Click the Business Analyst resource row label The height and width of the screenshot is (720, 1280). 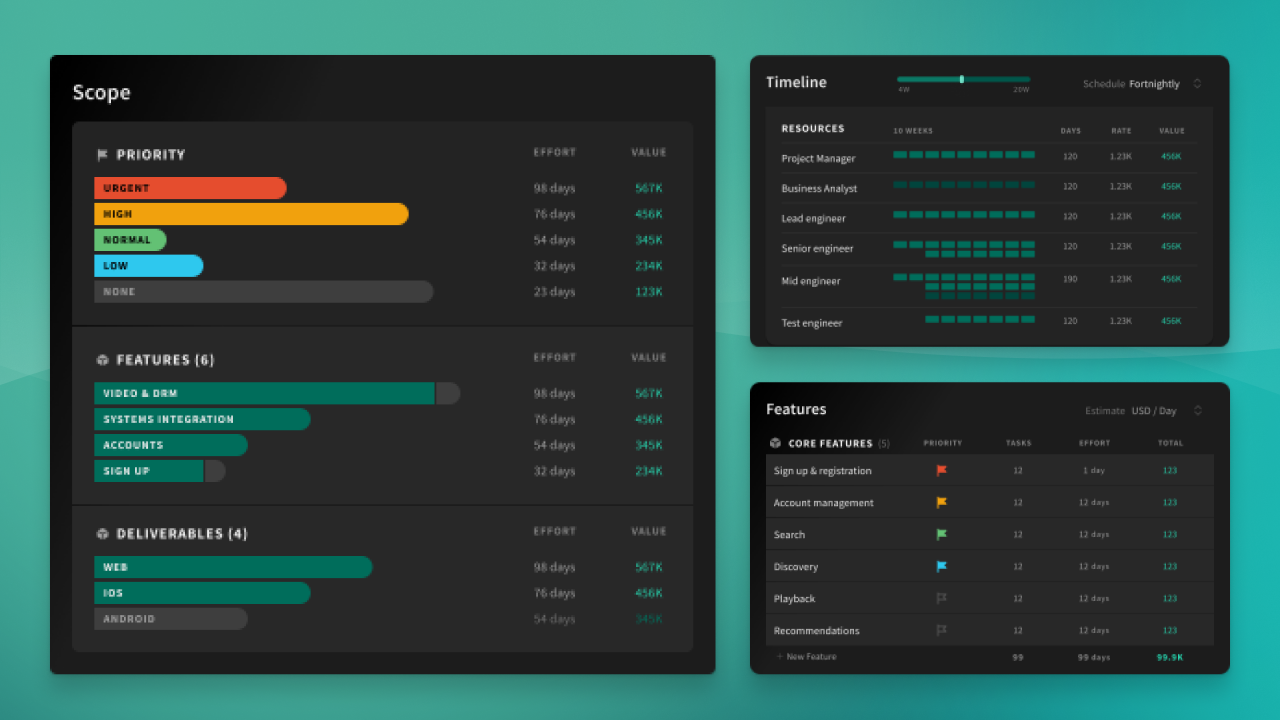click(x=819, y=188)
